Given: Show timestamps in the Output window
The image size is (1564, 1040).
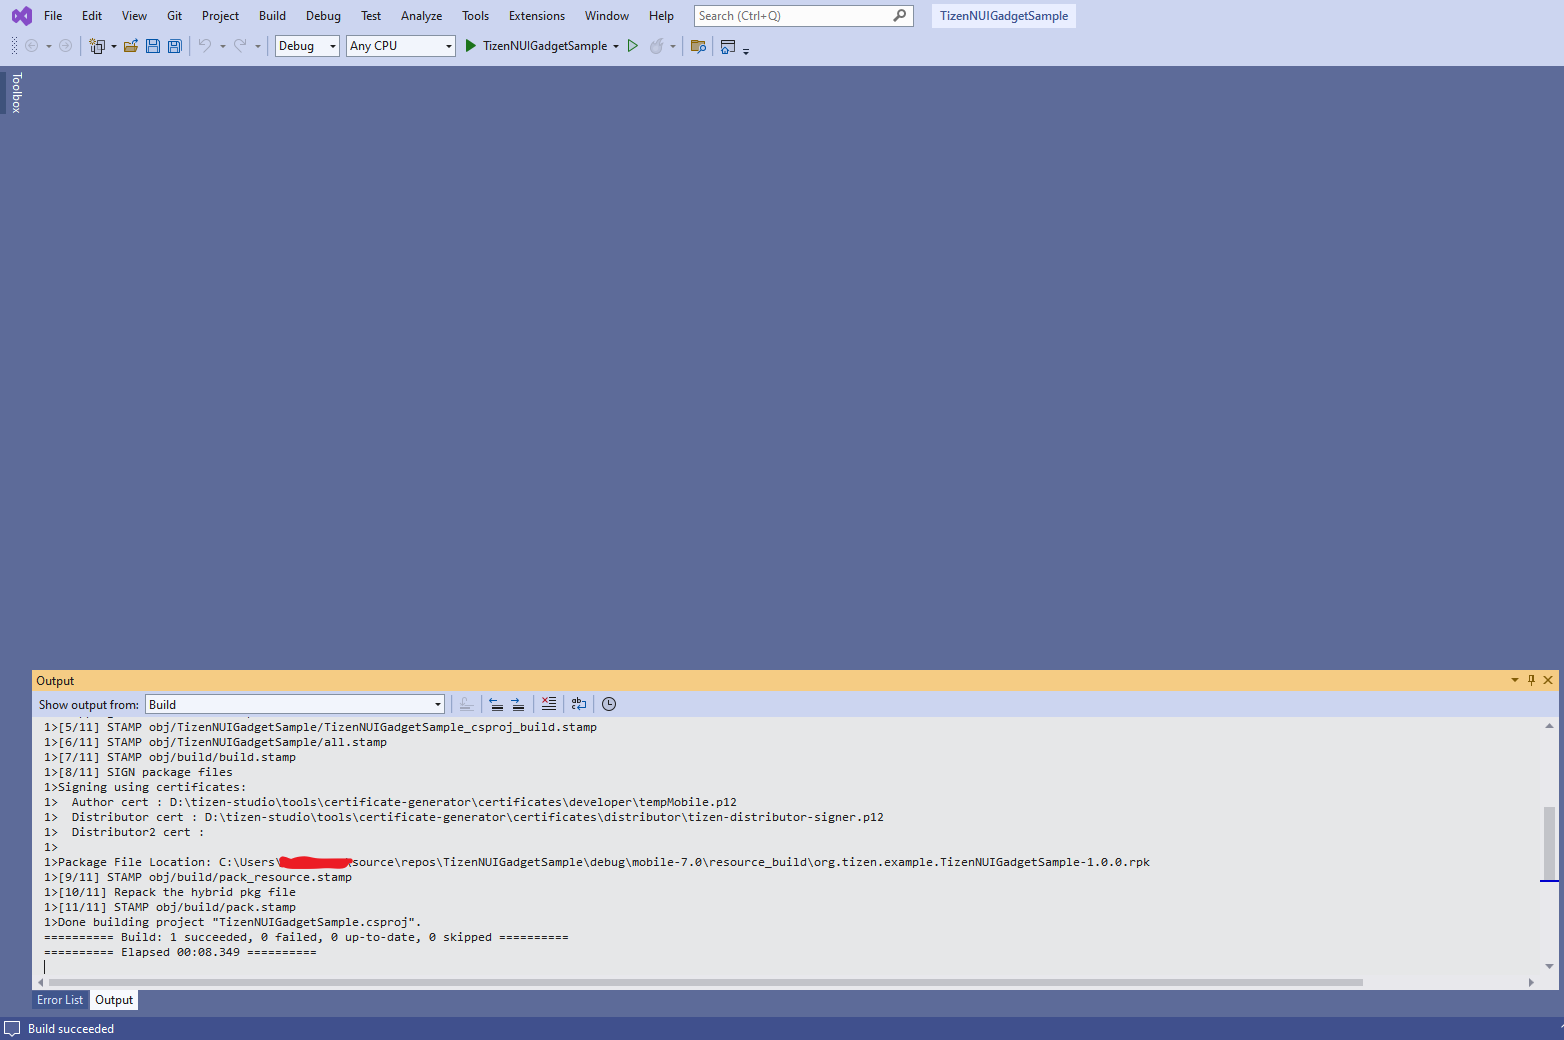Looking at the screenshot, I should pos(609,704).
